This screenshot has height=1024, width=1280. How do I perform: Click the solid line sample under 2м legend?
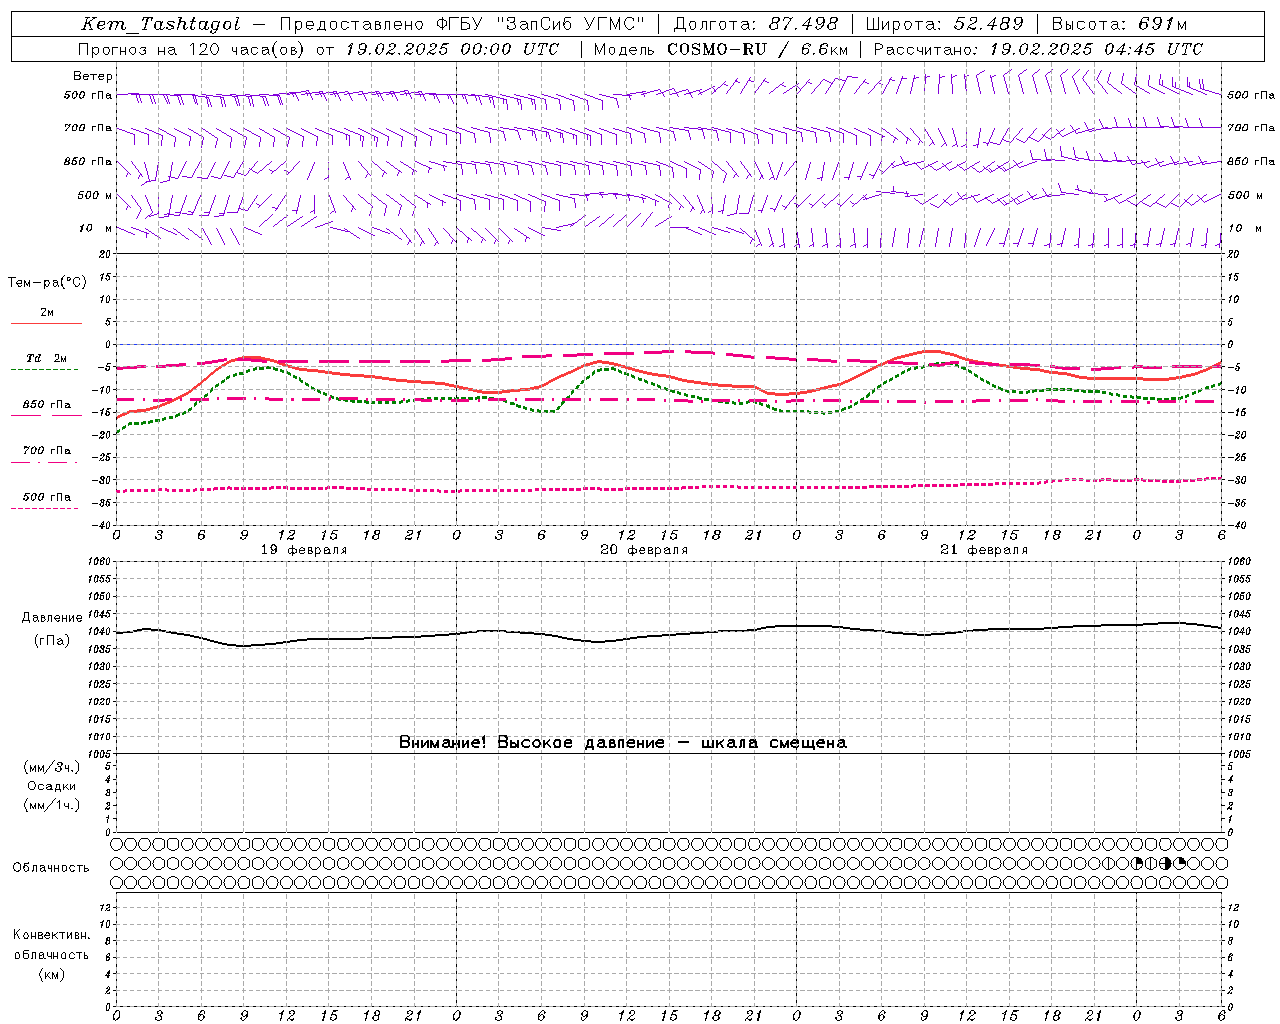46,323
